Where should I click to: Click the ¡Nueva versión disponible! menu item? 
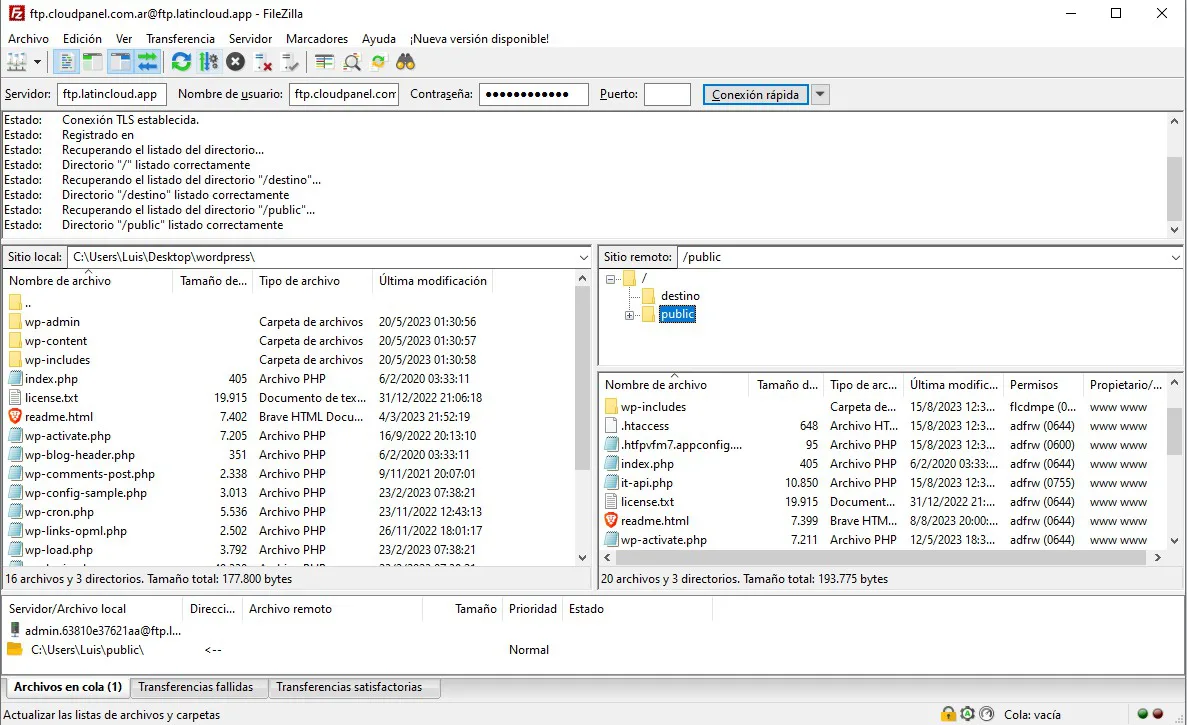pos(479,39)
